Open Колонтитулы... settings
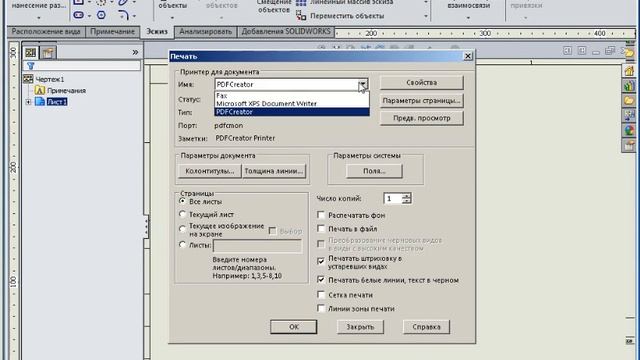Image resolution: width=640 pixels, height=360 pixels. pyautogui.click(x=210, y=171)
